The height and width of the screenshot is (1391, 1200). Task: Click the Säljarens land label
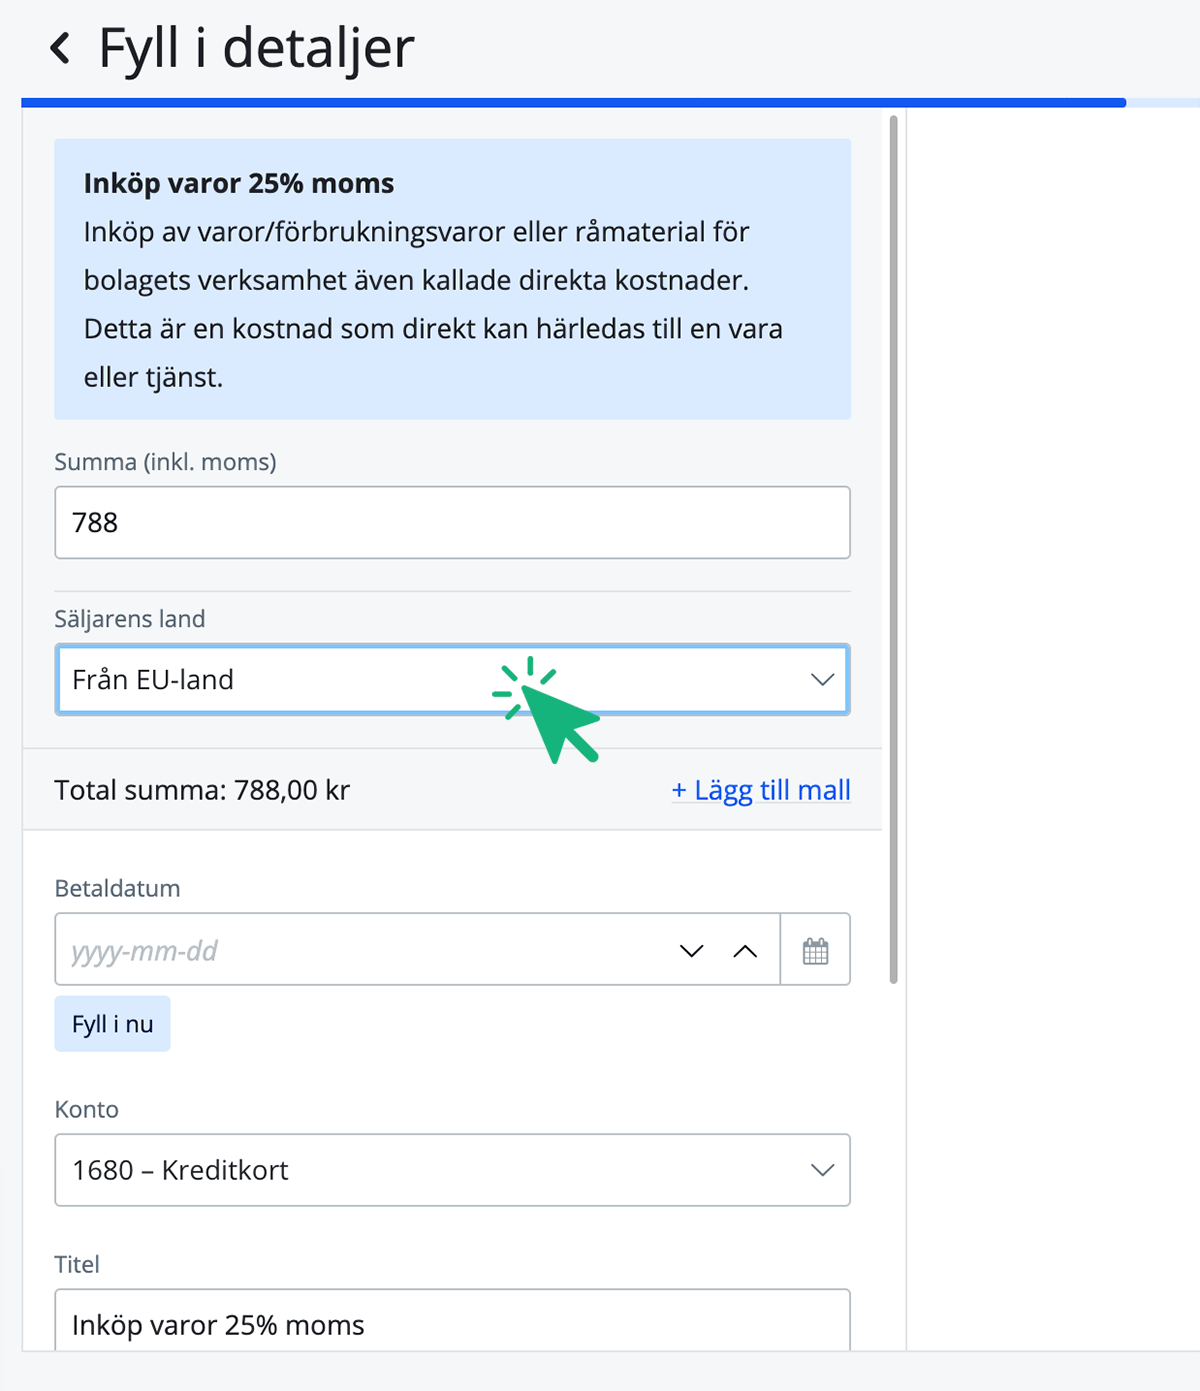[x=130, y=619]
